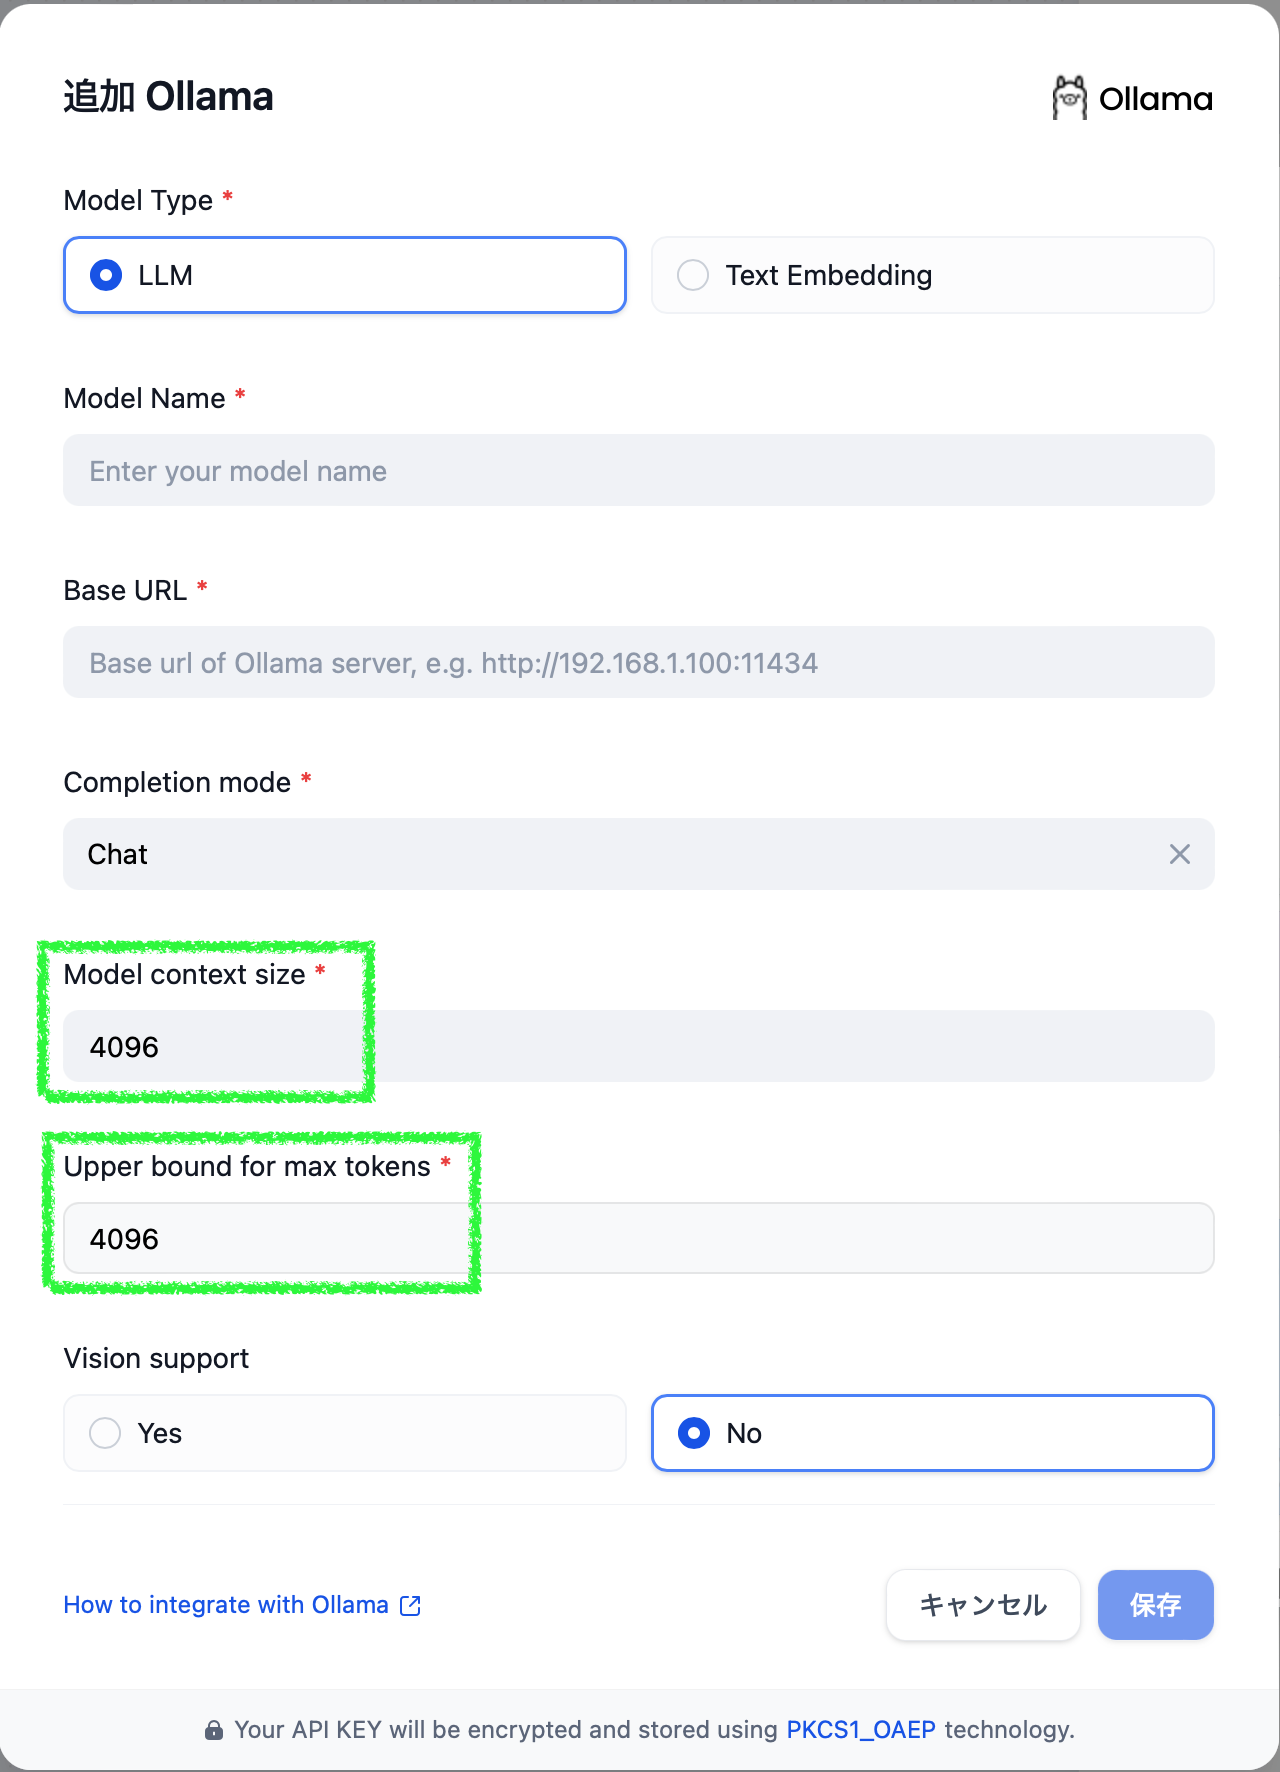Open How to integrate with Ollama
The width and height of the screenshot is (1280, 1772).
tap(225, 1605)
